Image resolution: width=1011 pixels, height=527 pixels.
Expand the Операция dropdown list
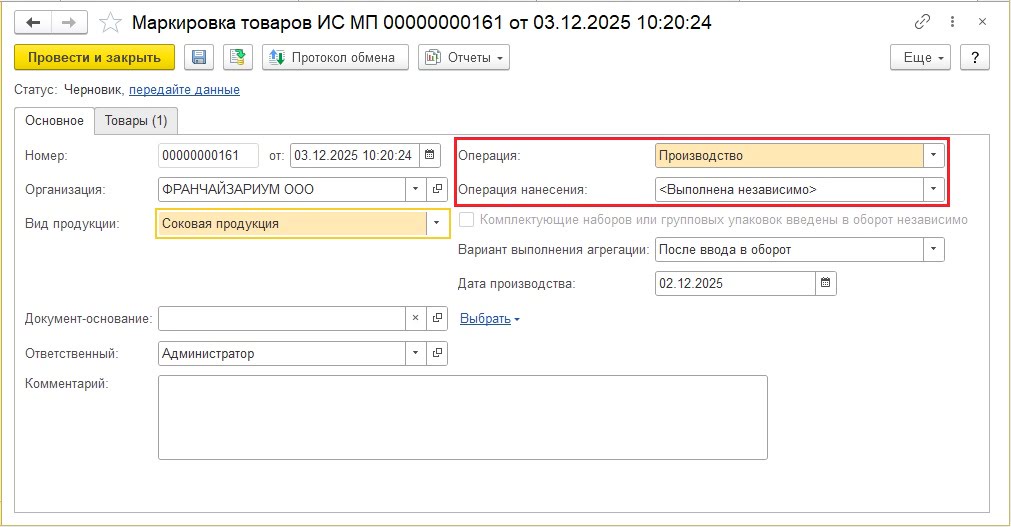[x=933, y=155]
